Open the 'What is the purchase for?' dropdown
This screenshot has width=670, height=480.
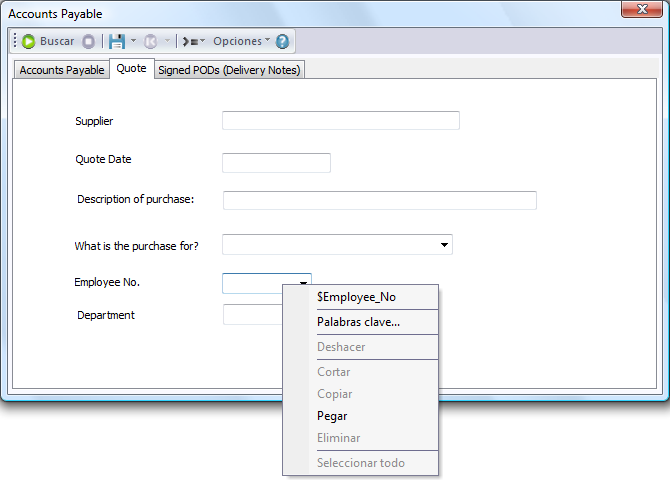coord(443,245)
